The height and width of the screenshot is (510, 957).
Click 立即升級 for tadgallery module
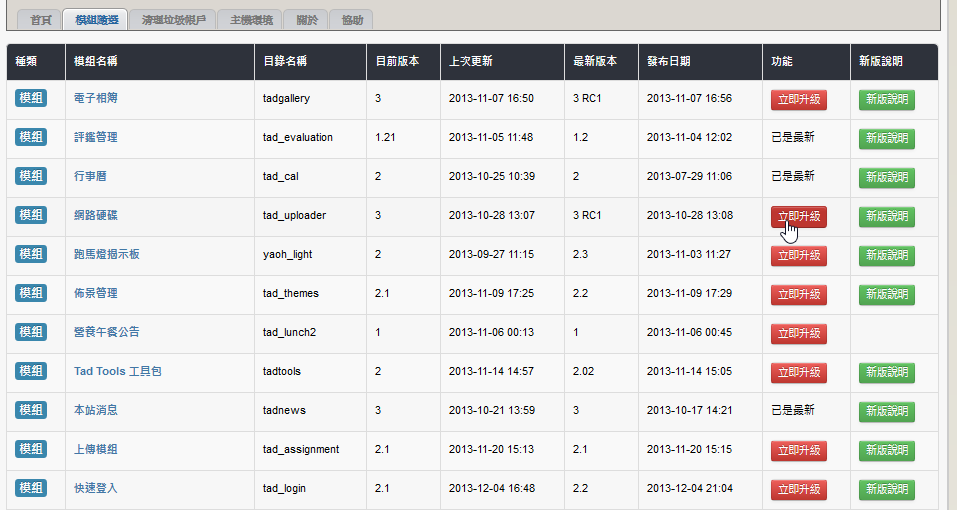pos(798,99)
